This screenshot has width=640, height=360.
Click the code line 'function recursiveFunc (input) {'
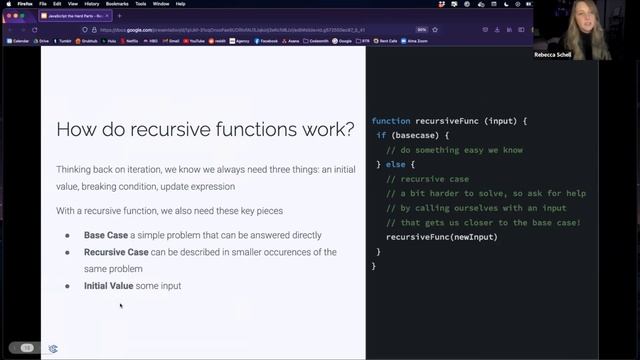coord(449,121)
